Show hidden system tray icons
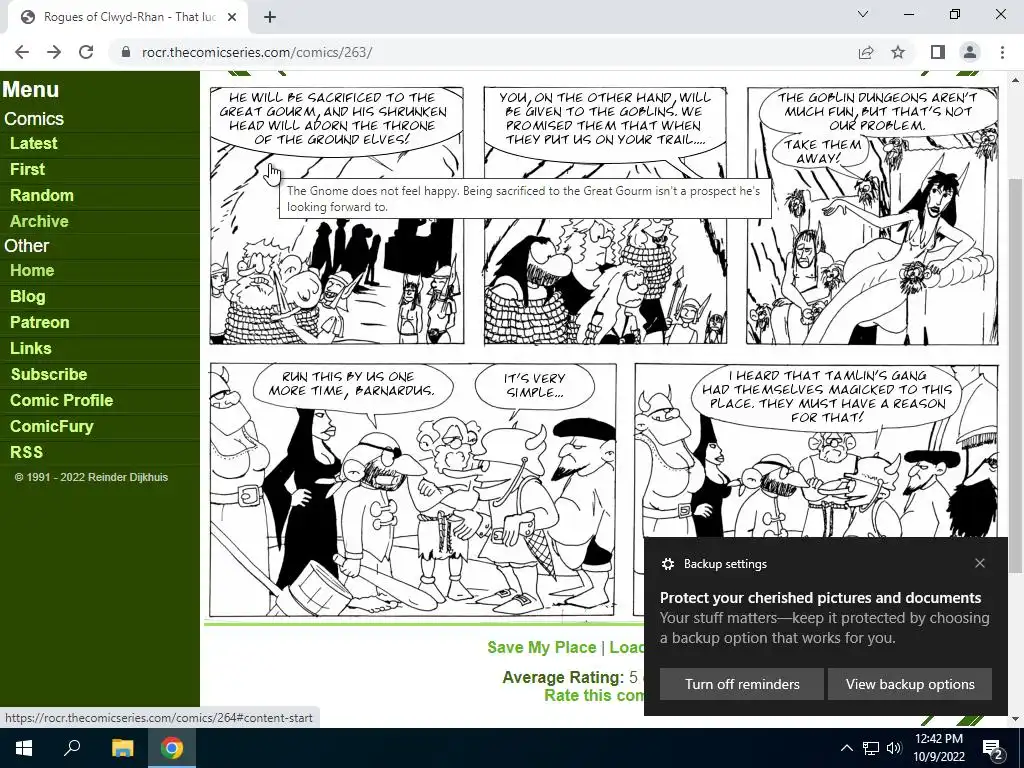Image resolution: width=1024 pixels, height=768 pixels. coord(846,748)
